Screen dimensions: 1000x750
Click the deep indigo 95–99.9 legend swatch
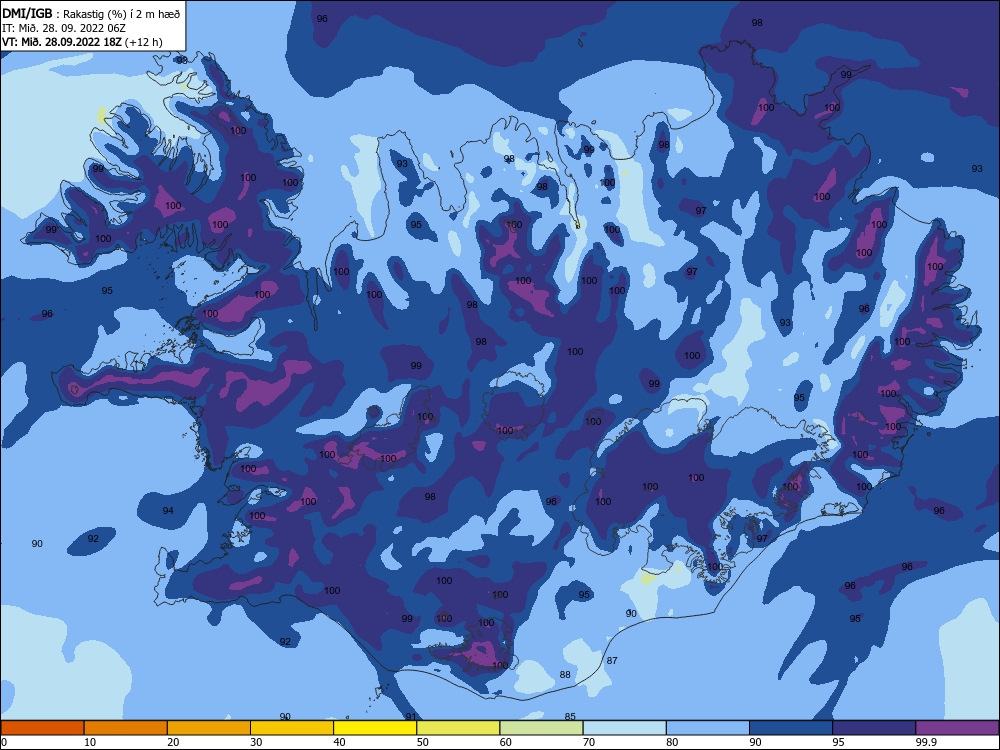pyautogui.click(x=874, y=728)
